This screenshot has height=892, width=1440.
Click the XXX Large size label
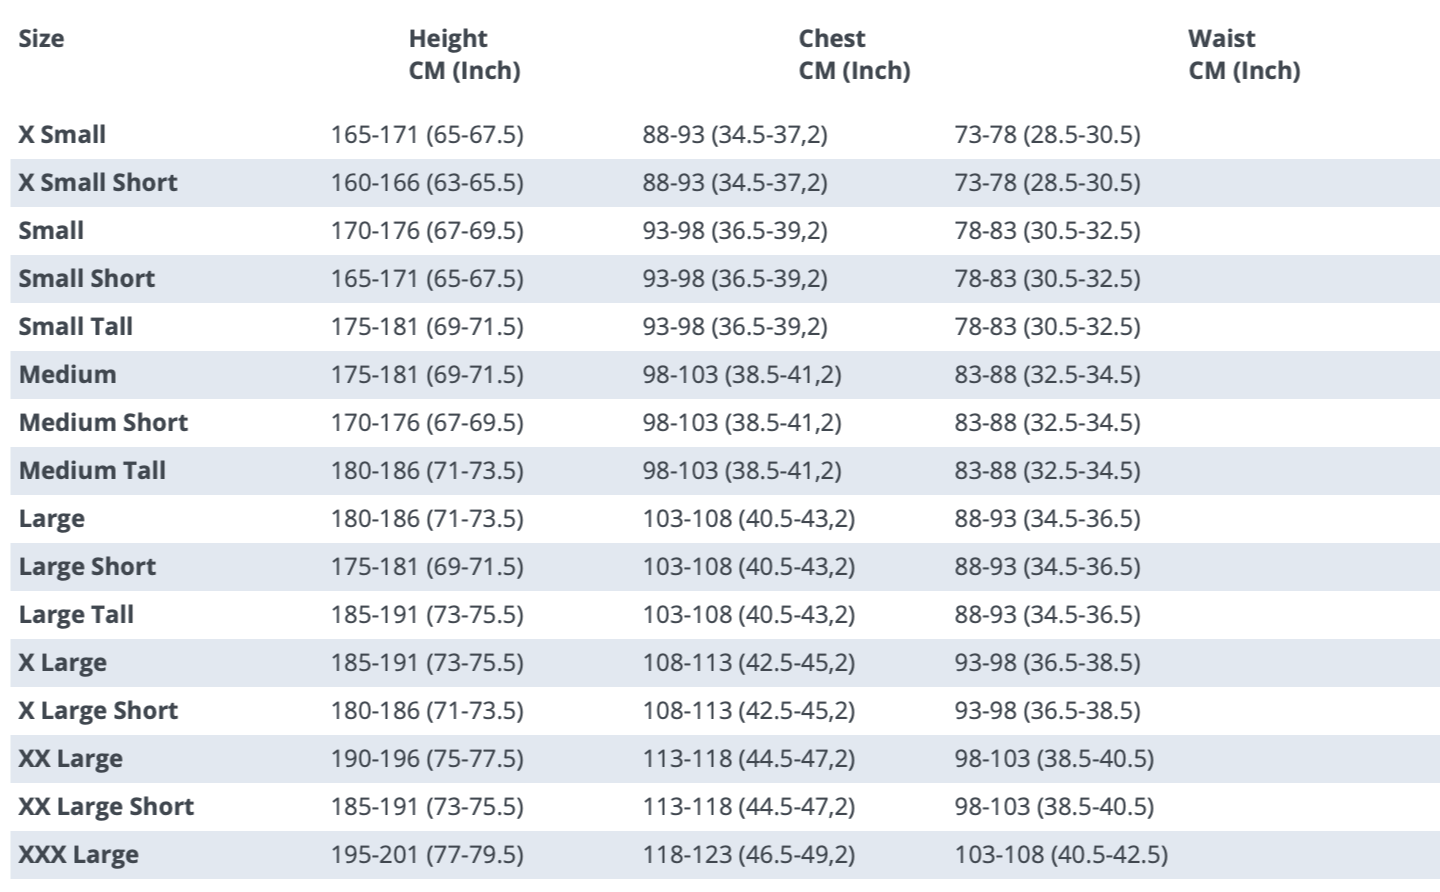(78, 855)
